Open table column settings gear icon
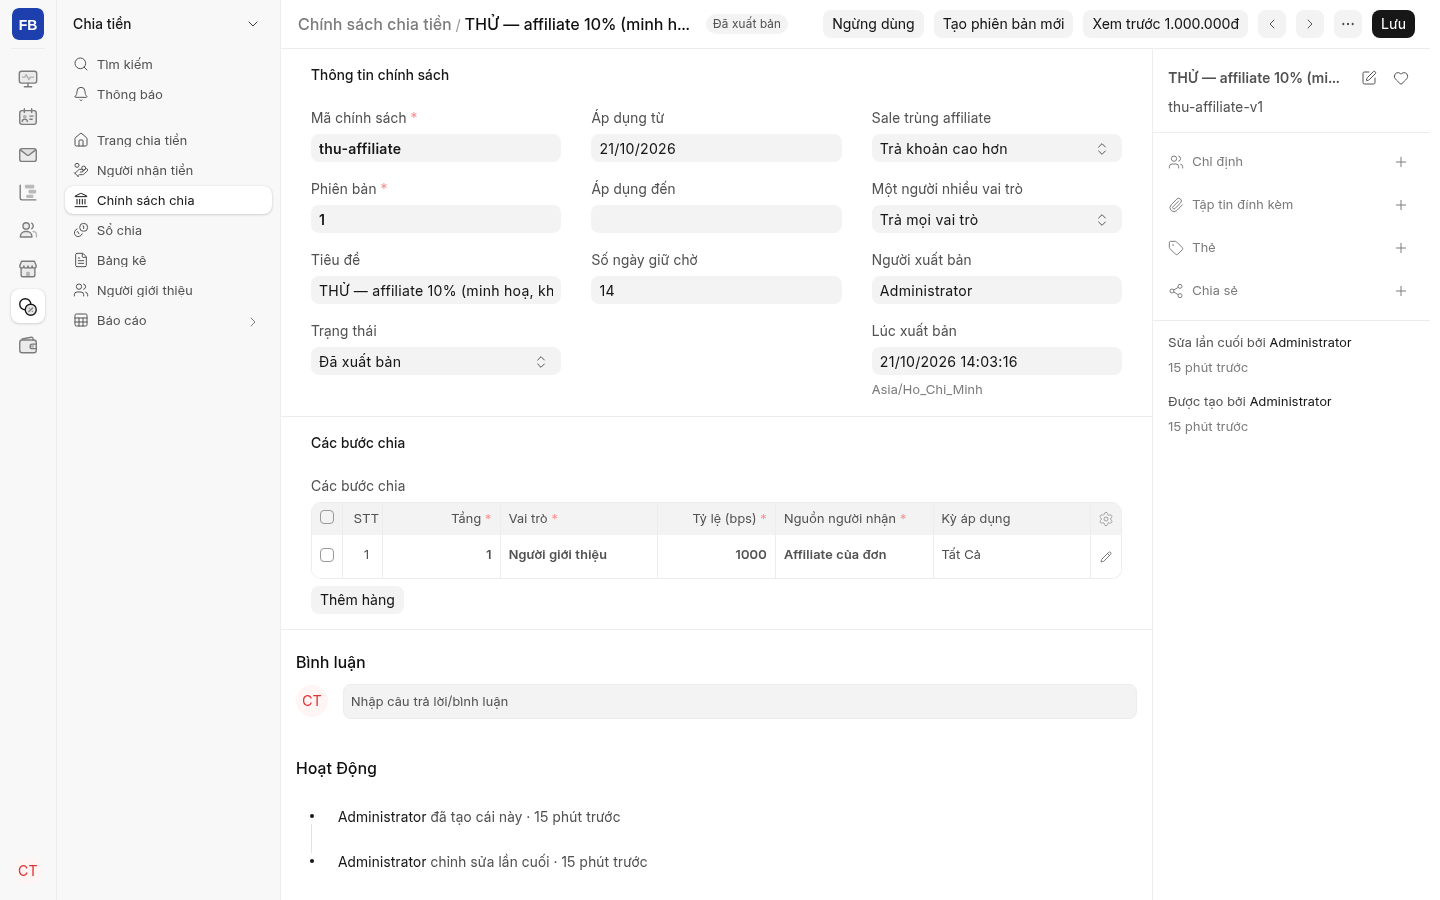 coord(1106,519)
